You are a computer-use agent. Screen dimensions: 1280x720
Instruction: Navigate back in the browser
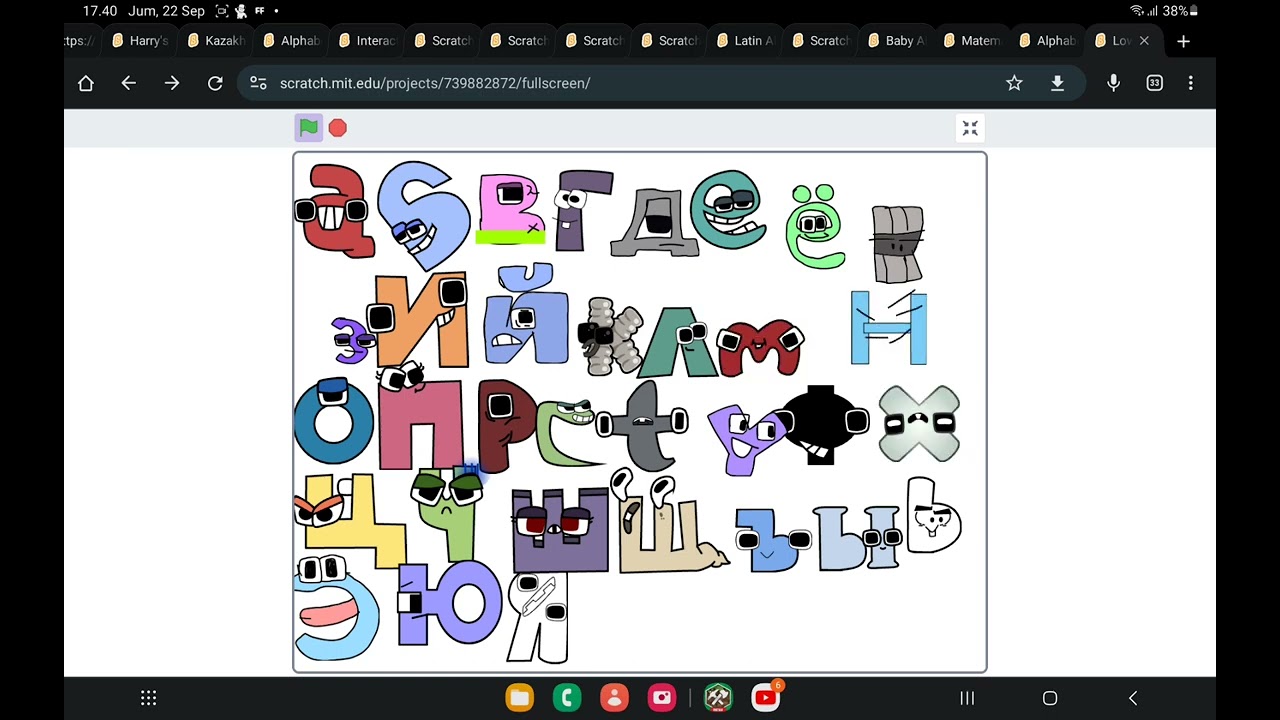point(129,83)
